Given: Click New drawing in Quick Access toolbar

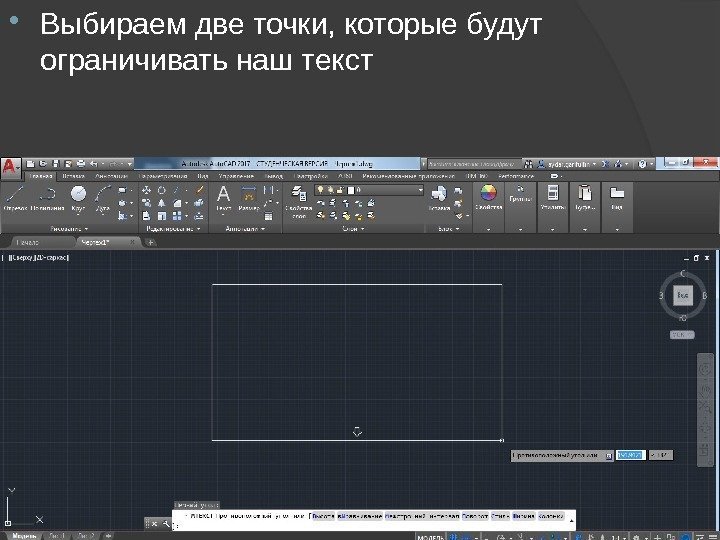Looking at the screenshot, I should (x=31, y=163).
